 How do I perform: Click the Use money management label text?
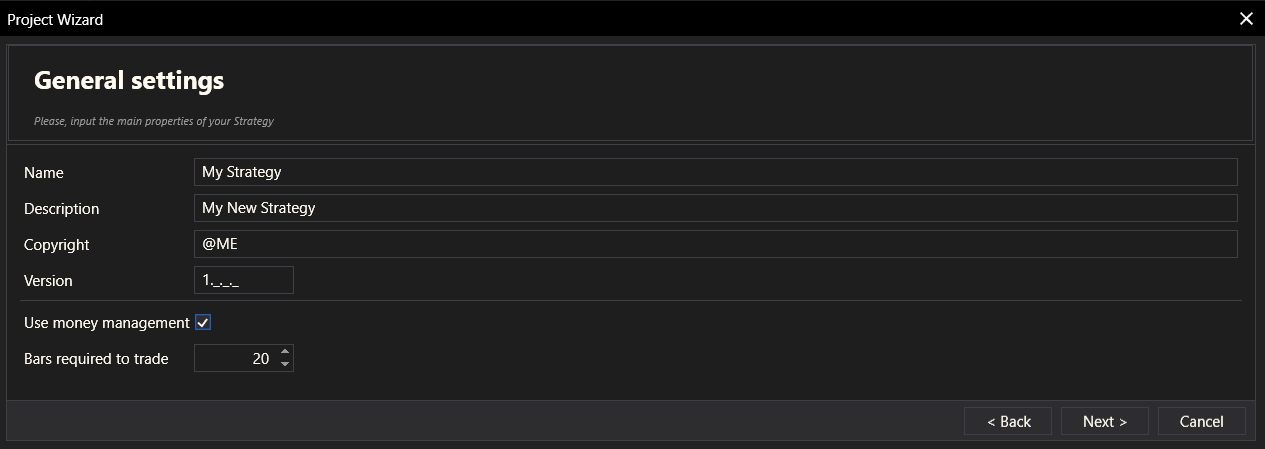[106, 323]
